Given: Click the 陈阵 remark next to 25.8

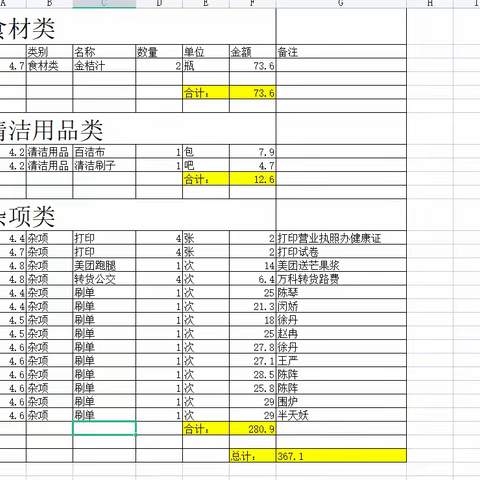Looking at the screenshot, I should (x=341, y=388).
